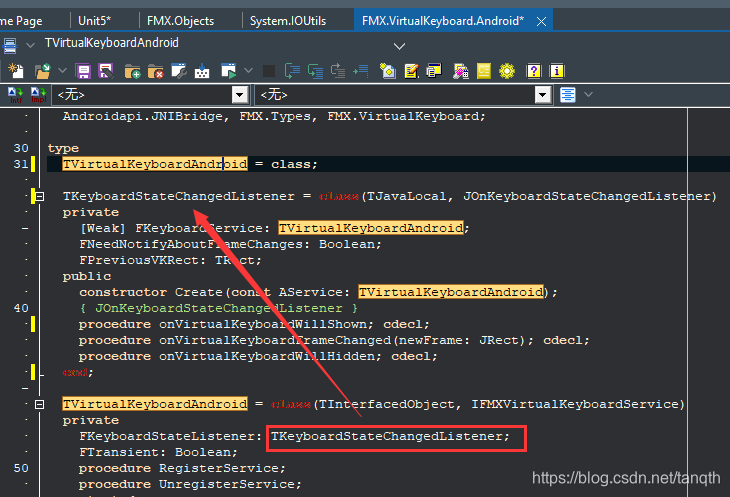Open the small chevron left of TVirtualKeyboardAndroid label
Image resolution: width=730 pixels, height=497 pixels.
[x=30, y=45]
